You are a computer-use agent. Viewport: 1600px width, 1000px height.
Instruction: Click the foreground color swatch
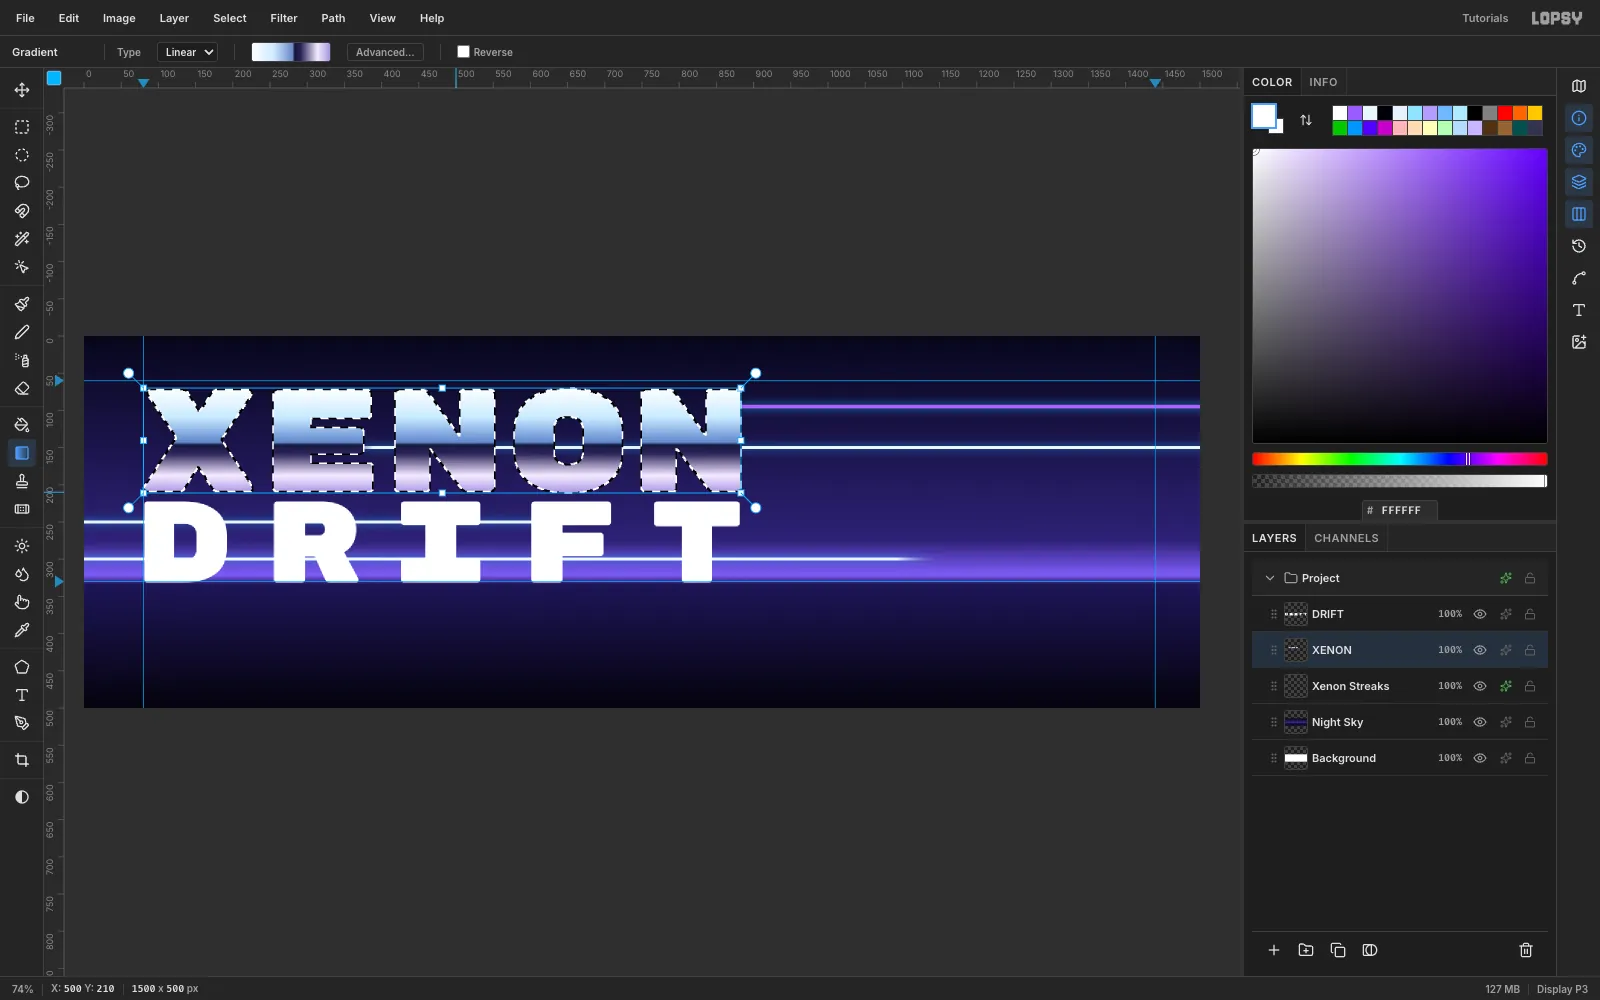pyautogui.click(x=1264, y=116)
